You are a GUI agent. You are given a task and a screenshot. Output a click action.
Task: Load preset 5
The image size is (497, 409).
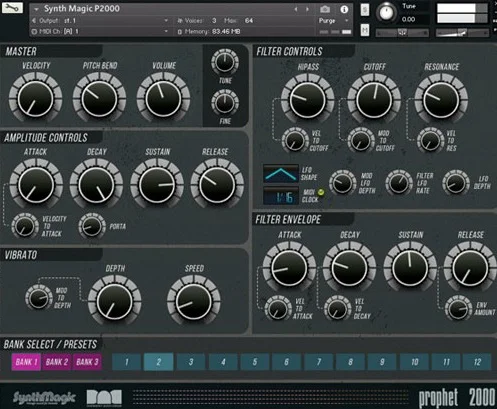click(255, 362)
